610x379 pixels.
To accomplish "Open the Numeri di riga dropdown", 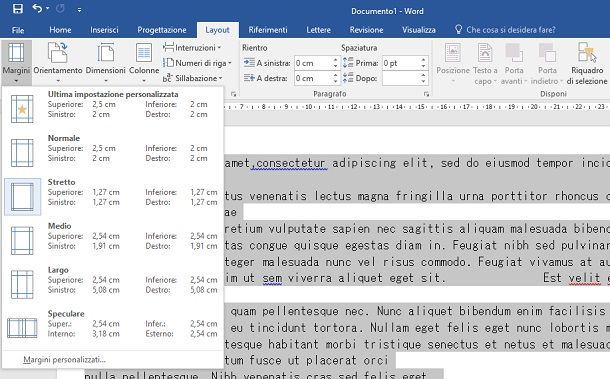I will coord(197,63).
